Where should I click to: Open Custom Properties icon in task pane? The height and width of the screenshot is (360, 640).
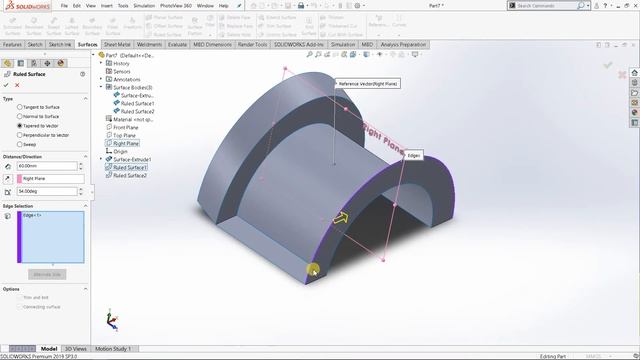pos(635,122)
